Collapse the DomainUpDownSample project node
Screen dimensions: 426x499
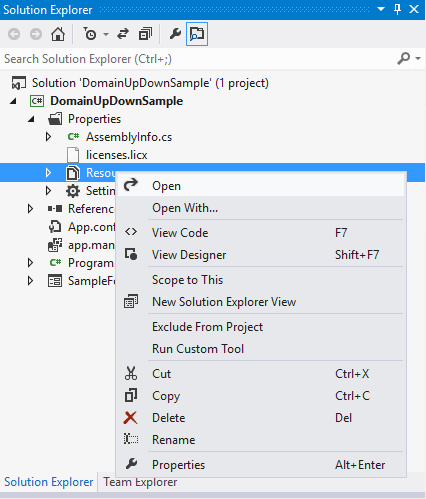pos(13,101)
